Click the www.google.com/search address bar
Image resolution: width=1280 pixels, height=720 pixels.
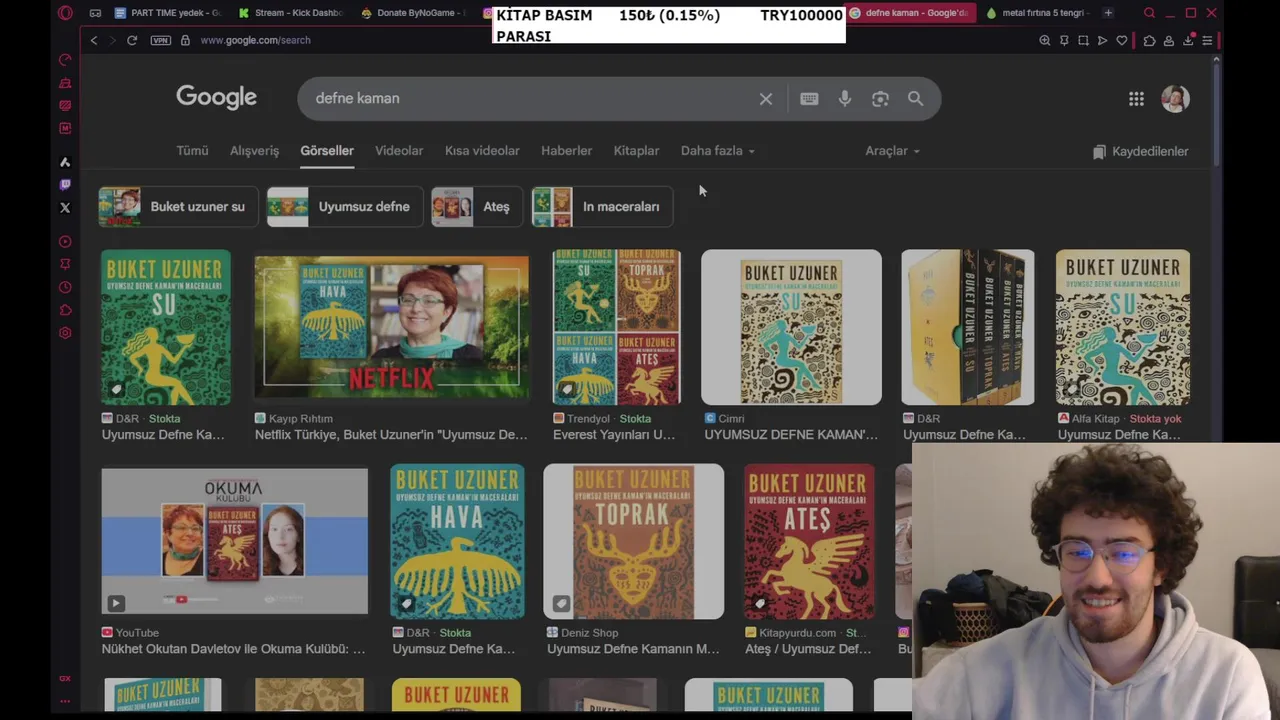point(255,40)
